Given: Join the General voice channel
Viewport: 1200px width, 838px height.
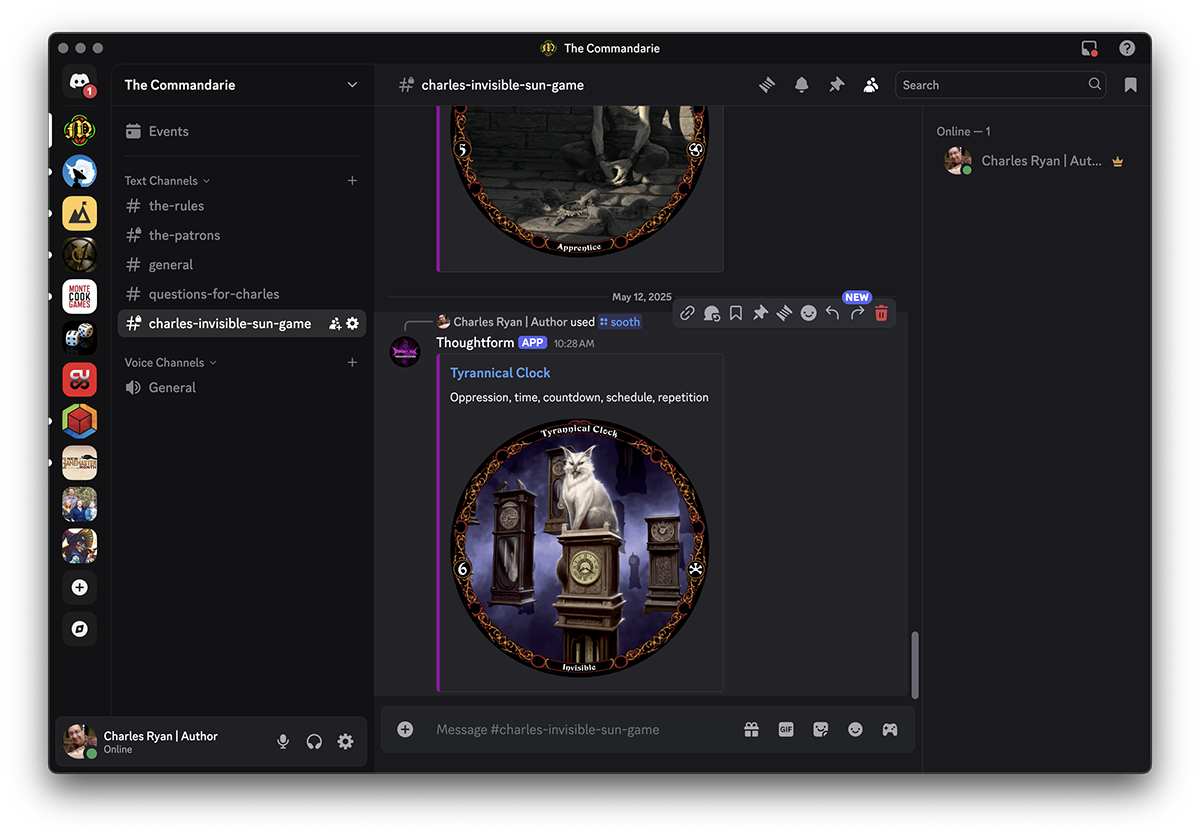Looking at the screenshot, I should coord(242,388).
